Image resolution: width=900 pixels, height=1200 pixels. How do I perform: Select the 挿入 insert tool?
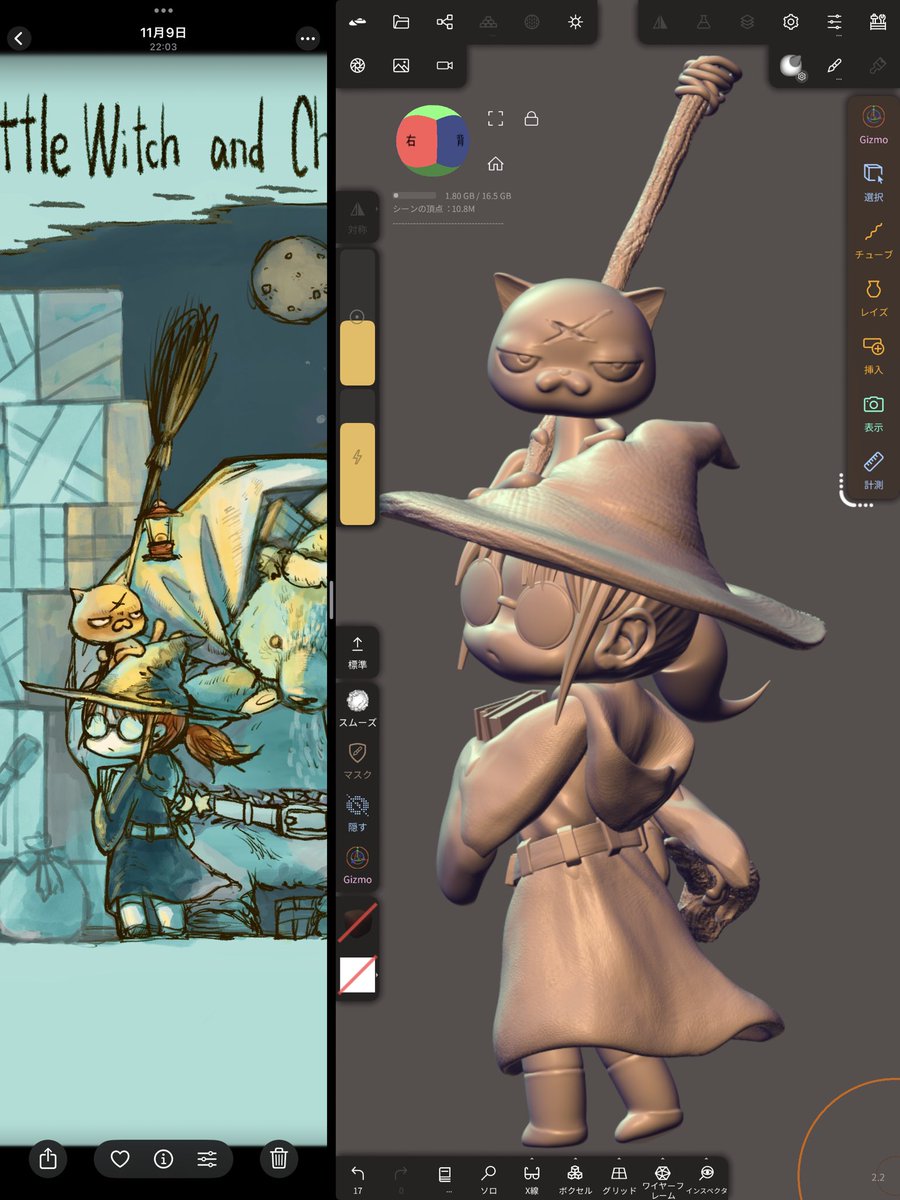click(x=873, y=354)
